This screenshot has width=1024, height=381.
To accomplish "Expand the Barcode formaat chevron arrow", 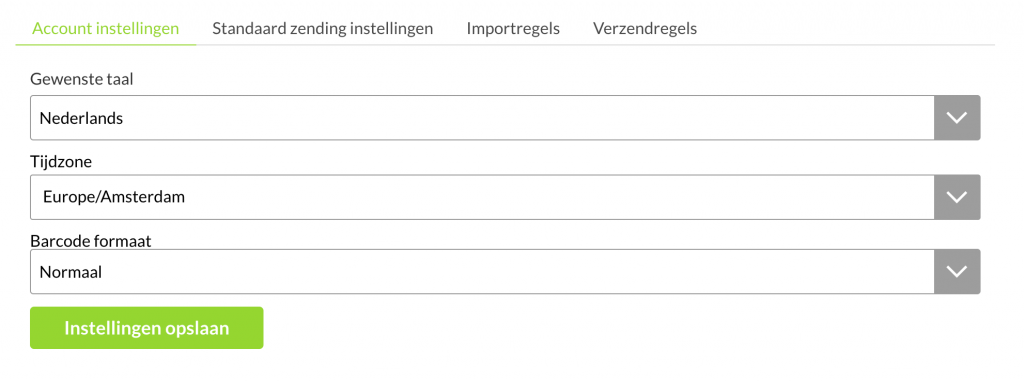I will pyautogui.click(x=957, y=271).
